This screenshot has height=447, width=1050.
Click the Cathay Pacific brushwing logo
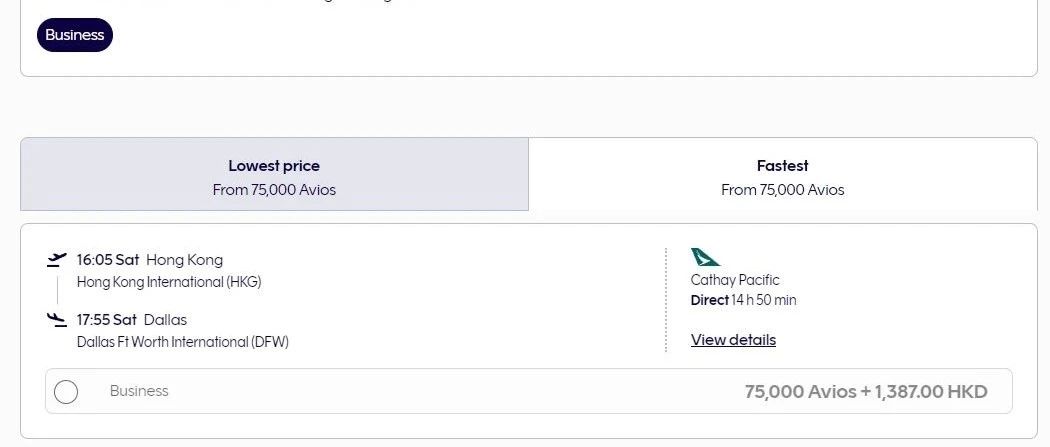point(705,257)
